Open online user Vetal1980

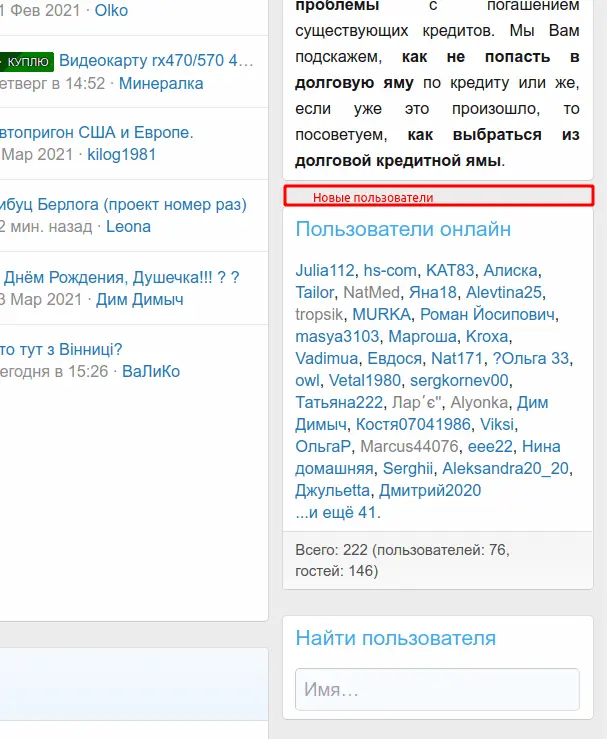point(365,380)
